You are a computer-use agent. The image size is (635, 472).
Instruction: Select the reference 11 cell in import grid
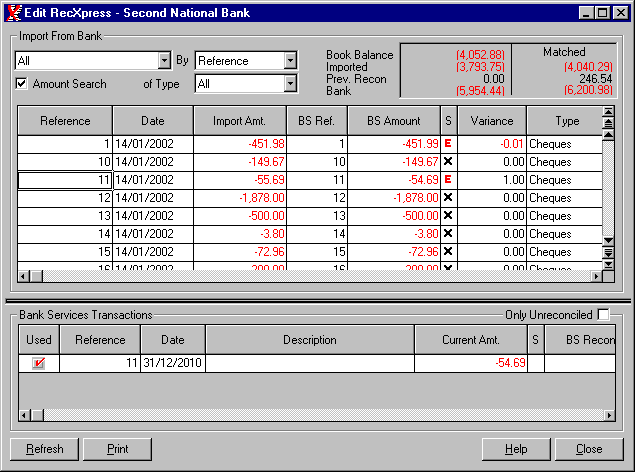[65, 180]
